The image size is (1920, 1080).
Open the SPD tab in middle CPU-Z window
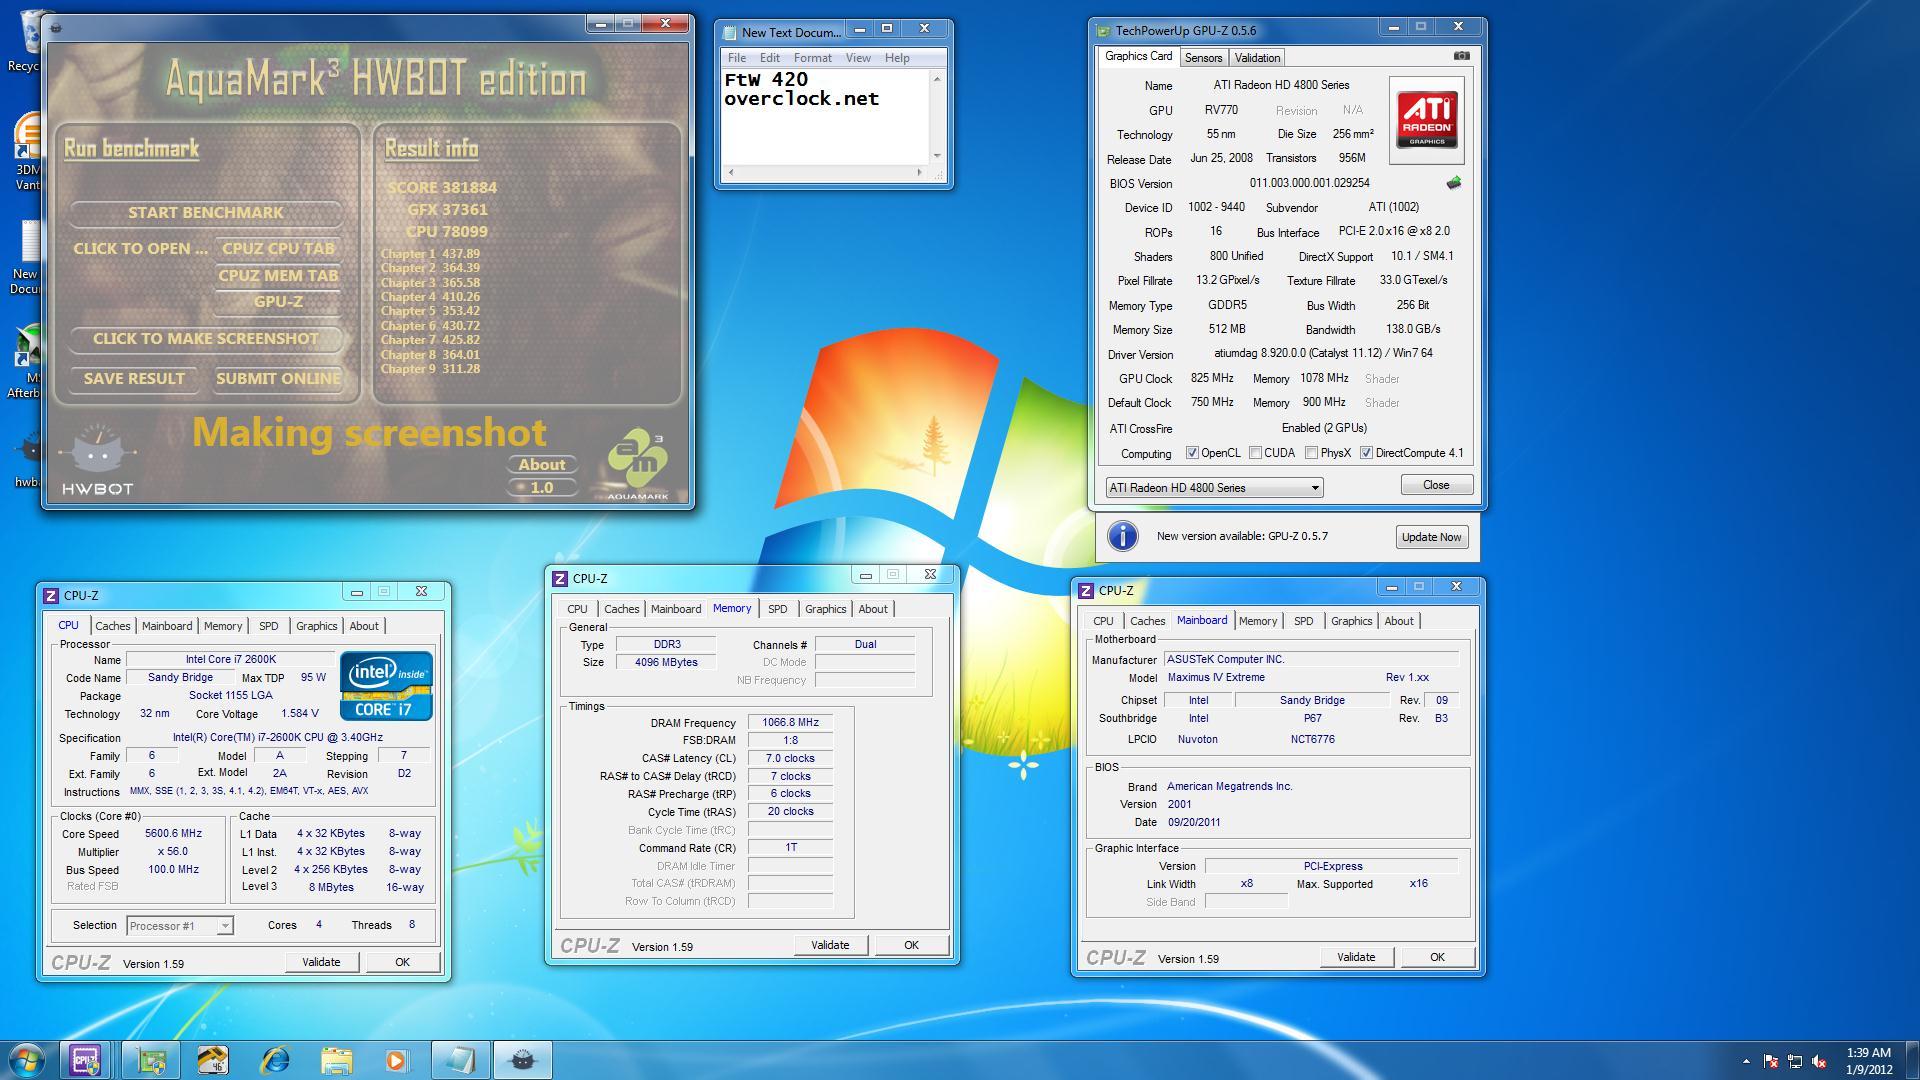(777, 609)
